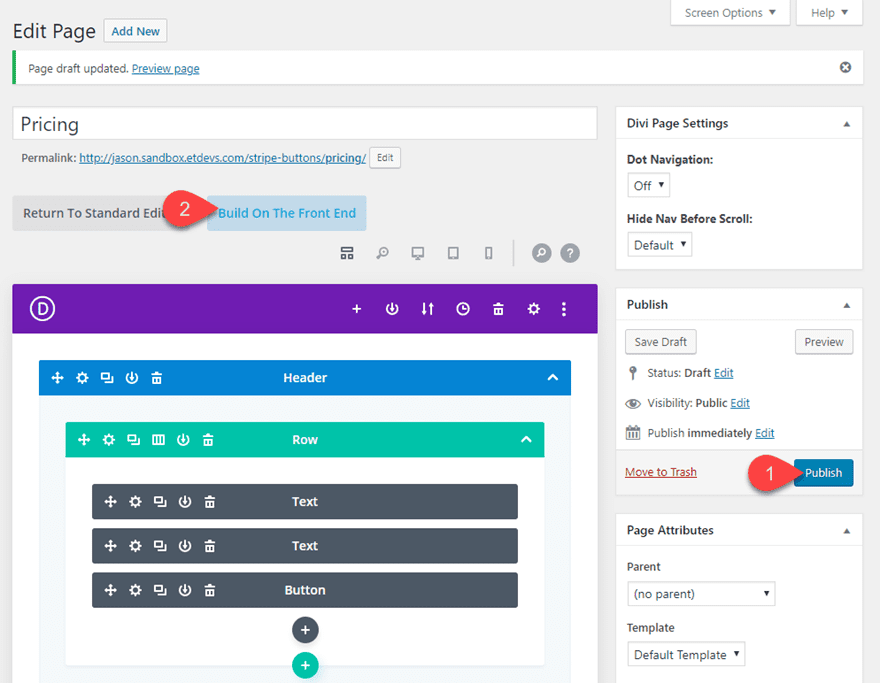Image resolution: width=880 pixels, height=683 pixels.
Task: Disable the first Text module
Action: [185, 501]
